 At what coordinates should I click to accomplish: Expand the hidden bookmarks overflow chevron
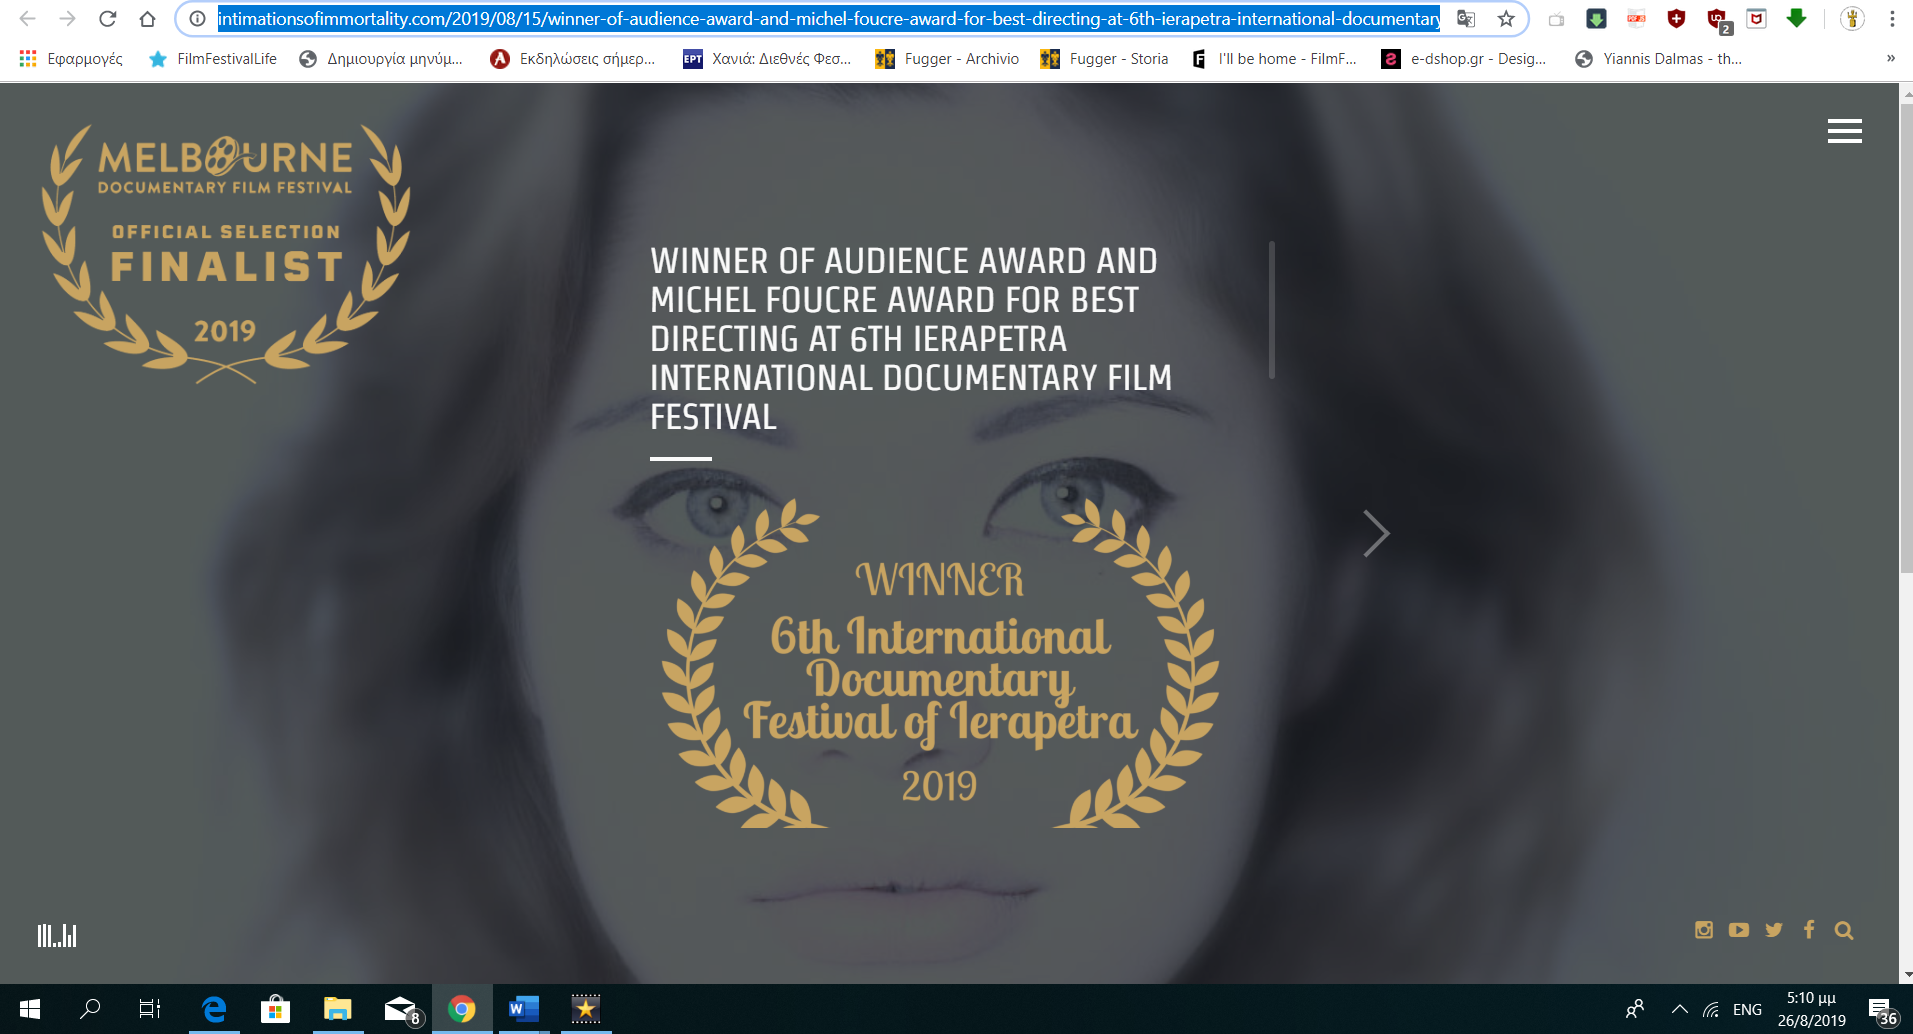1890,59
